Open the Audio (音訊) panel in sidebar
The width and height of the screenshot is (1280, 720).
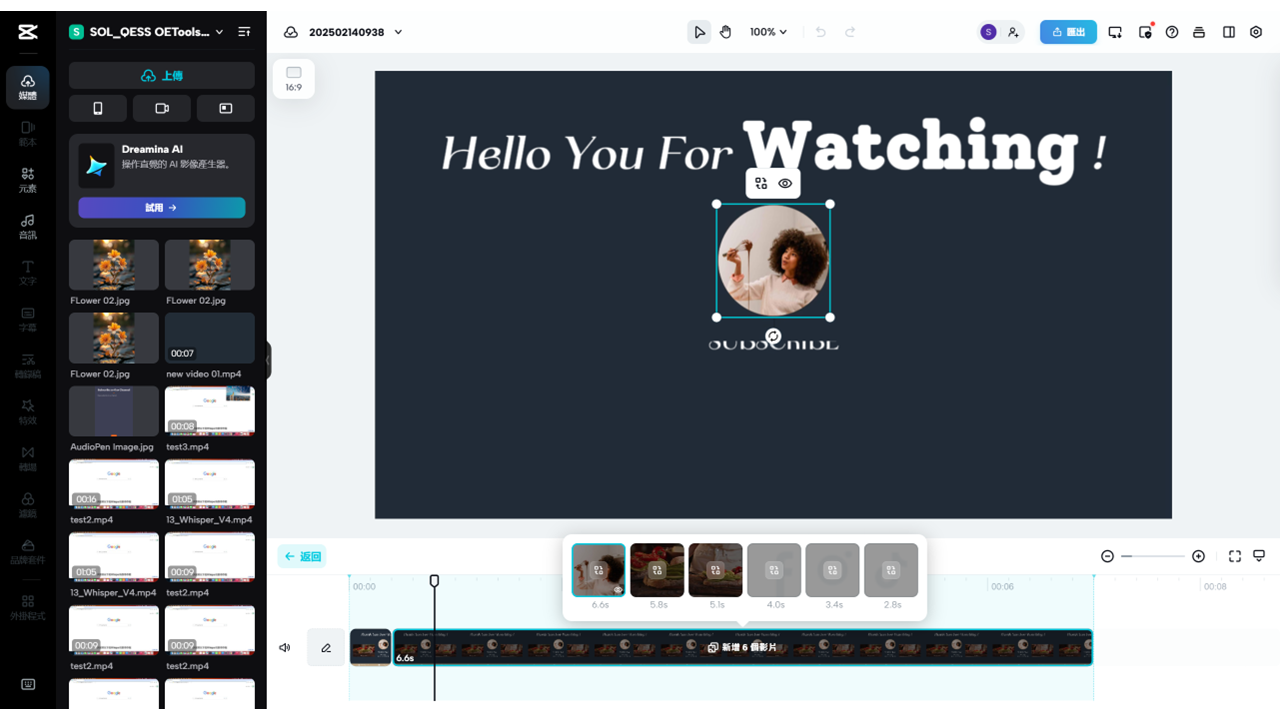point(28,226)
